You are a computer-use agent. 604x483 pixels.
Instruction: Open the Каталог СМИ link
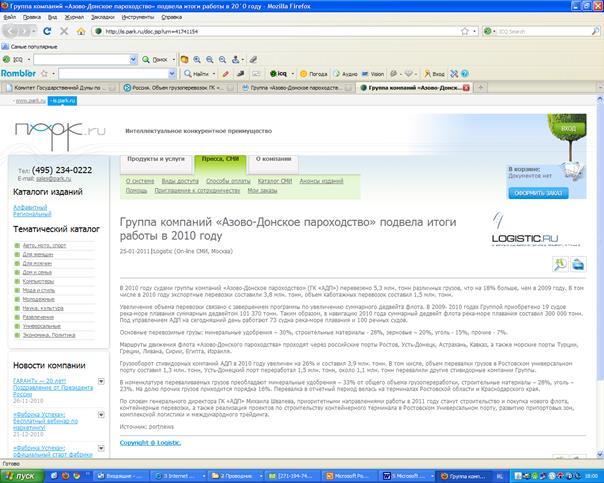click(x=275, y=181)
